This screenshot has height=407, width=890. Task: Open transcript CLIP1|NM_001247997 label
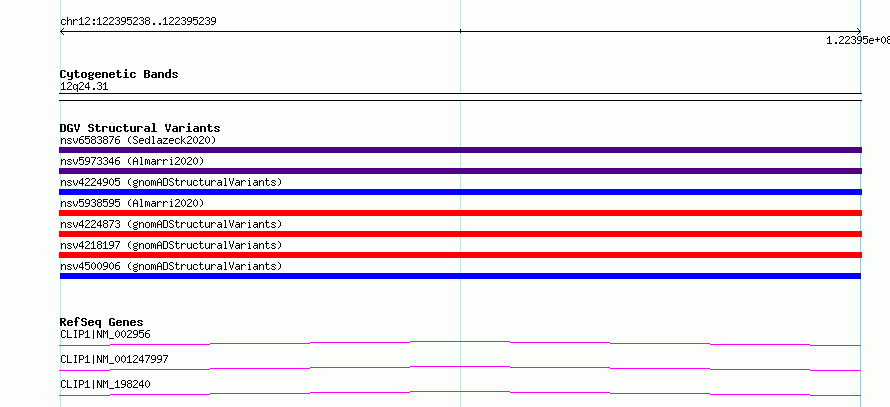[x=114, y=359]
